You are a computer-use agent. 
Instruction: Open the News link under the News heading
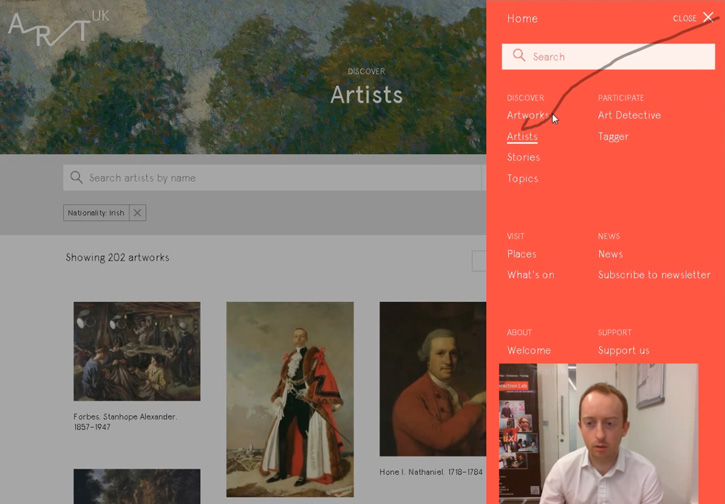coord(610,254)
